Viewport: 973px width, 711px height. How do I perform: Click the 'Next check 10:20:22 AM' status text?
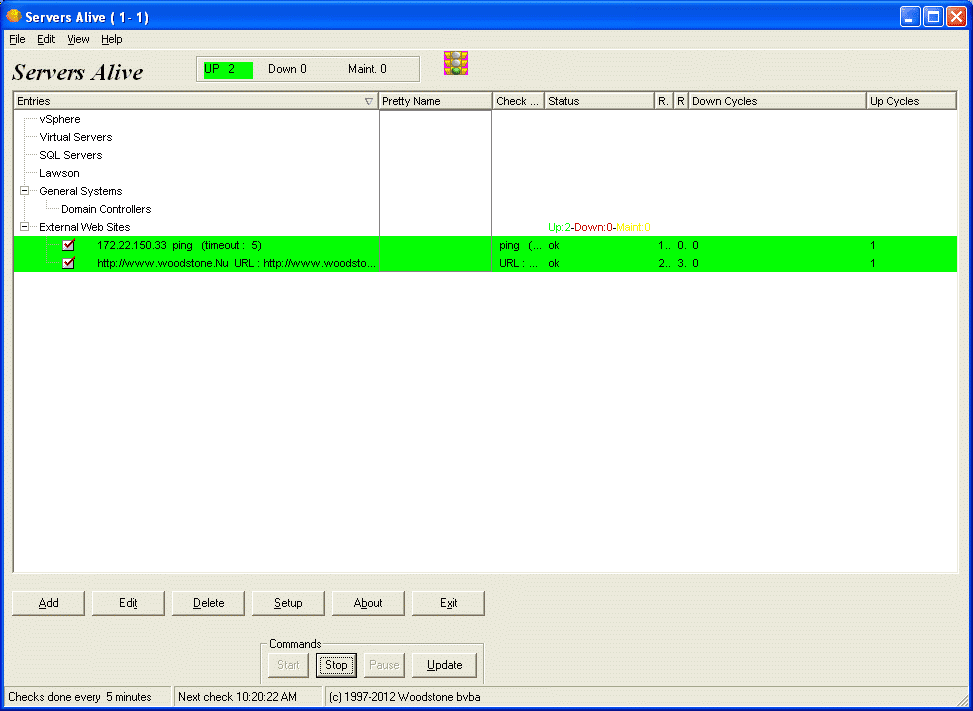[238, 697]
